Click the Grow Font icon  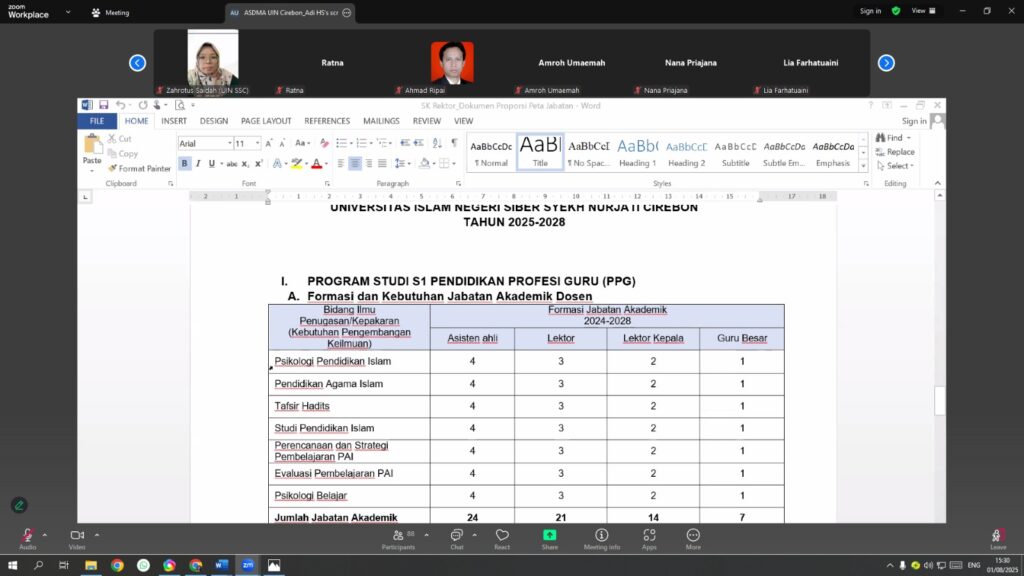268,144
